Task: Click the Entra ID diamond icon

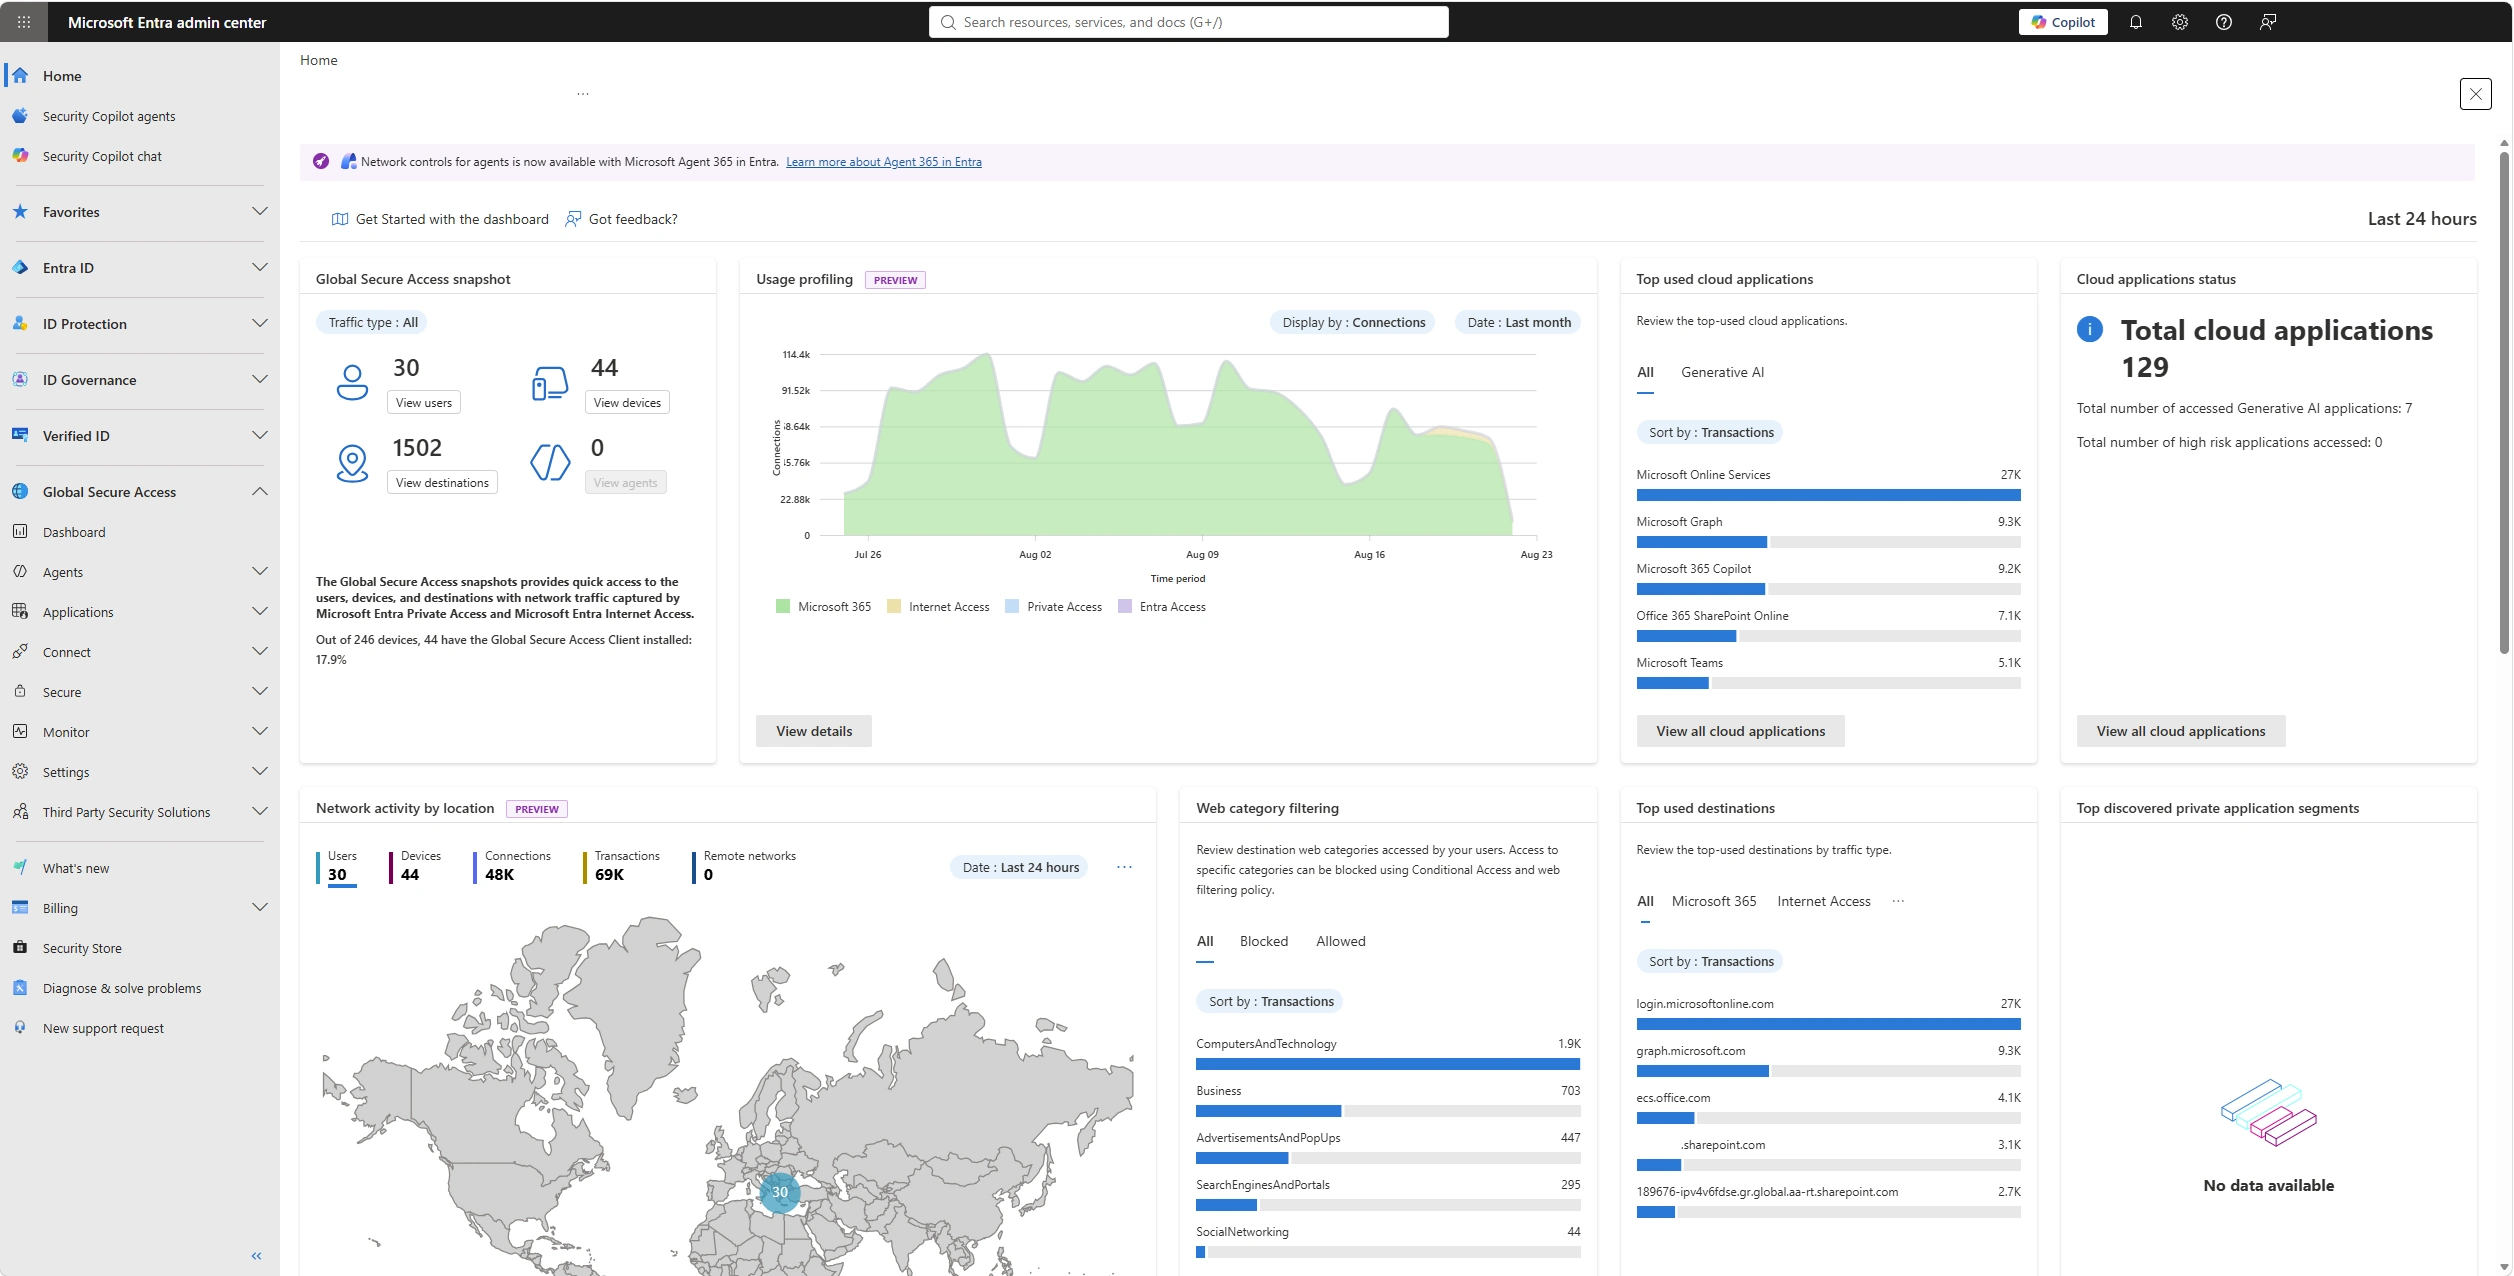Action: coord(20,268)
